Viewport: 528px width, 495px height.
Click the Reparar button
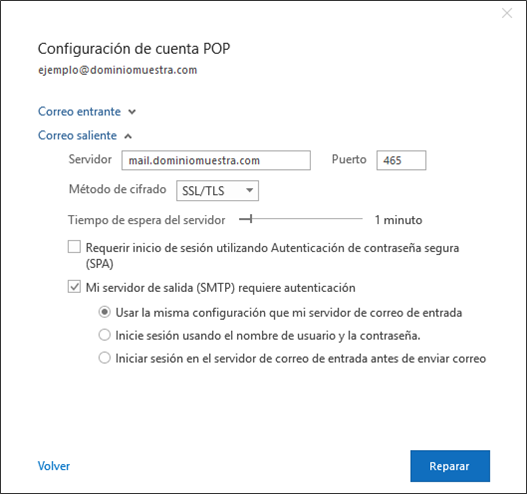coord(450,466)
